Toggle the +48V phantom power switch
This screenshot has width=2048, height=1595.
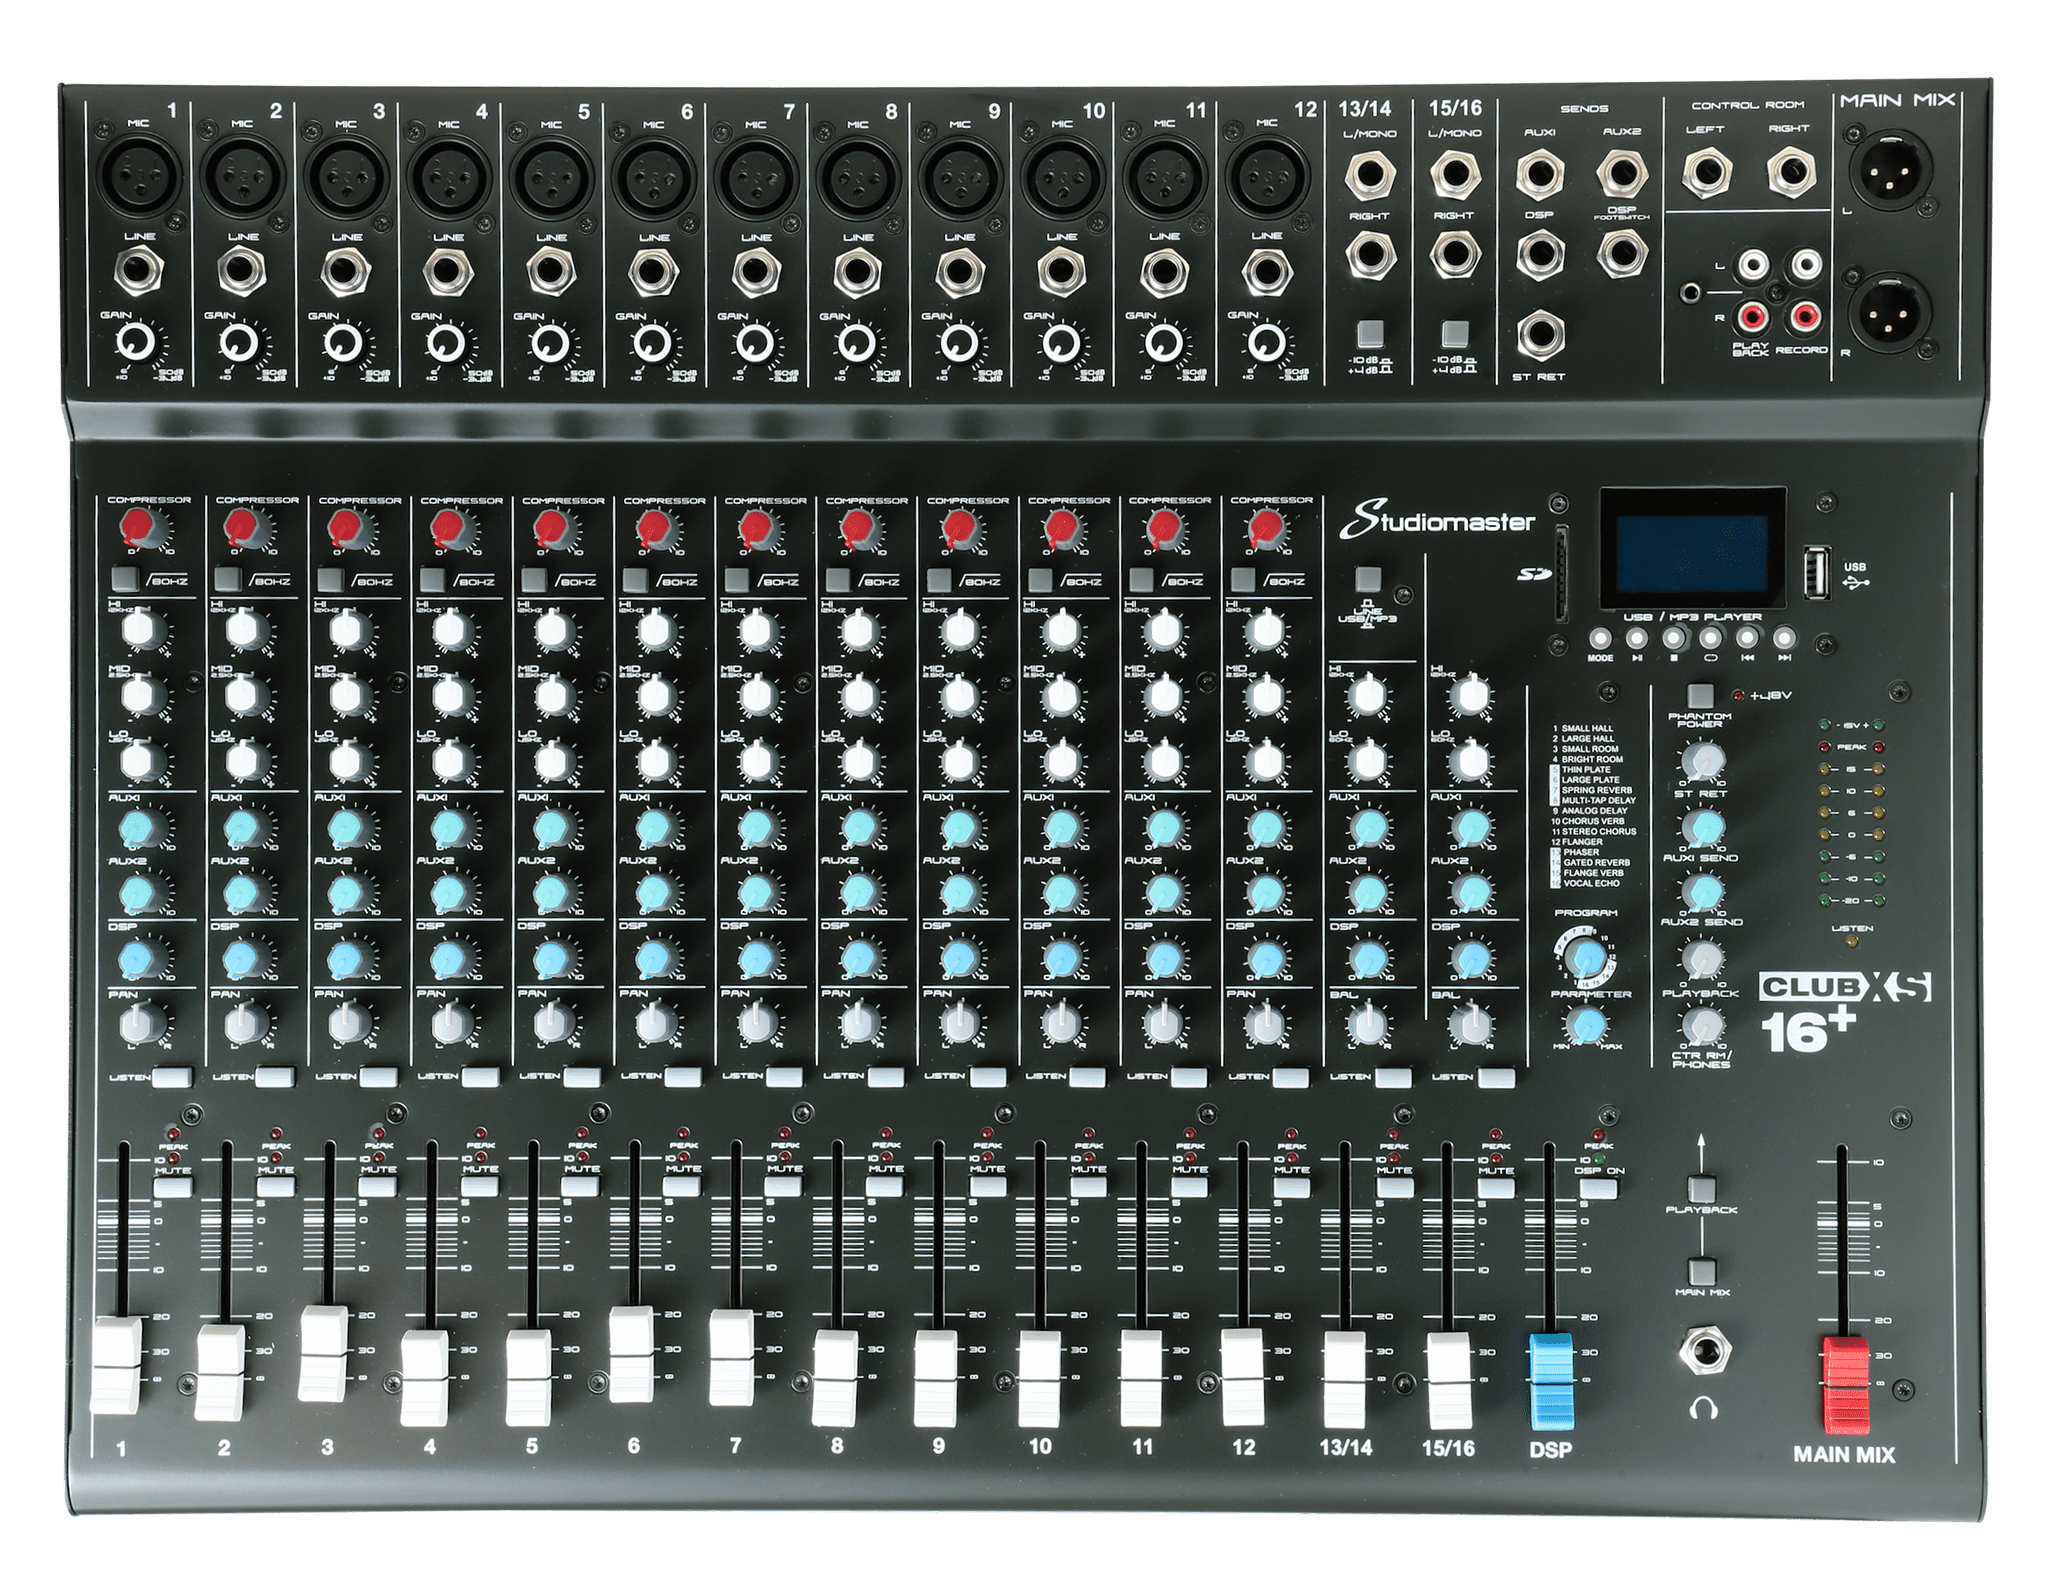1699,696
